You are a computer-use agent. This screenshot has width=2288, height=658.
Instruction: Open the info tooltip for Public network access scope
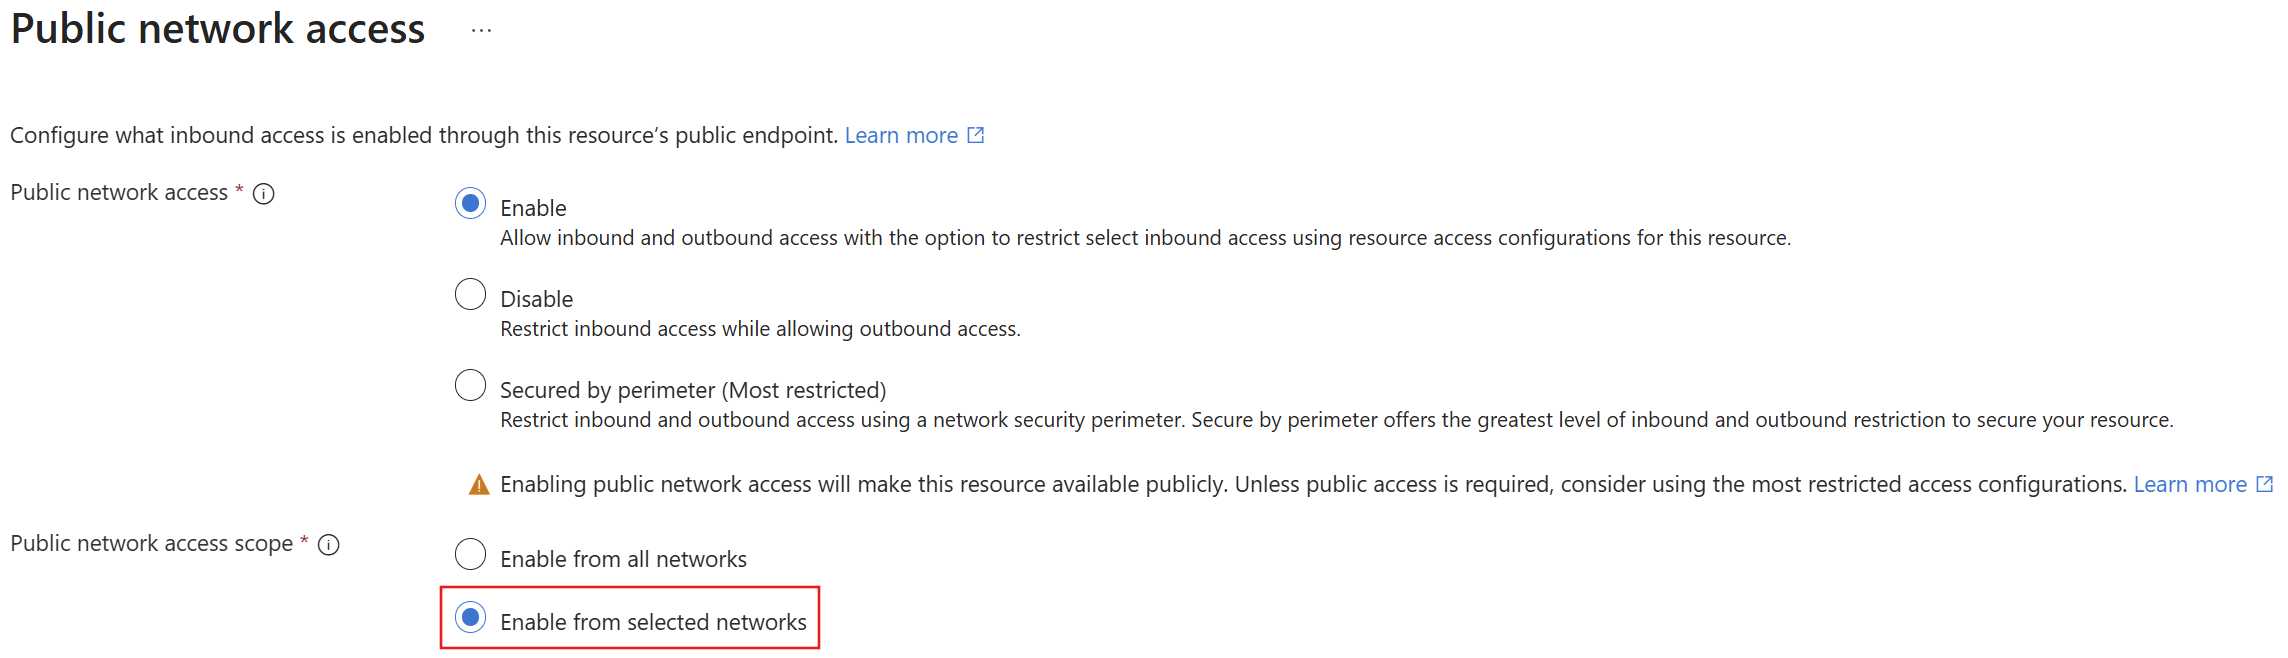tap(330, 545)
